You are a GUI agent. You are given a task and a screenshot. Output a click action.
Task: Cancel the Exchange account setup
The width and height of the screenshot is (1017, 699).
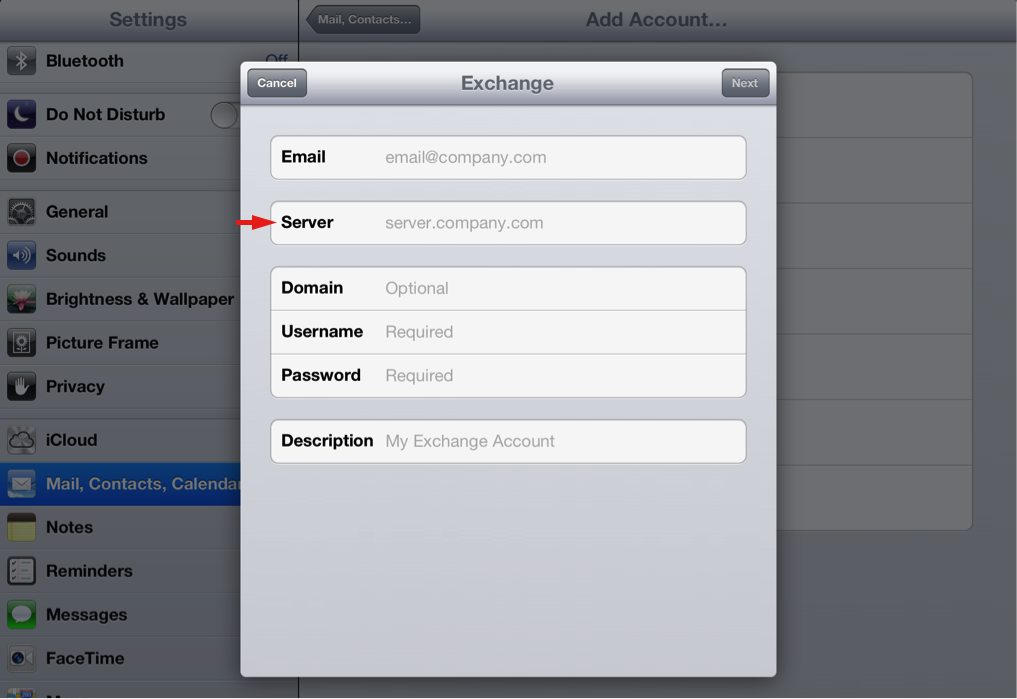point(277,83)
